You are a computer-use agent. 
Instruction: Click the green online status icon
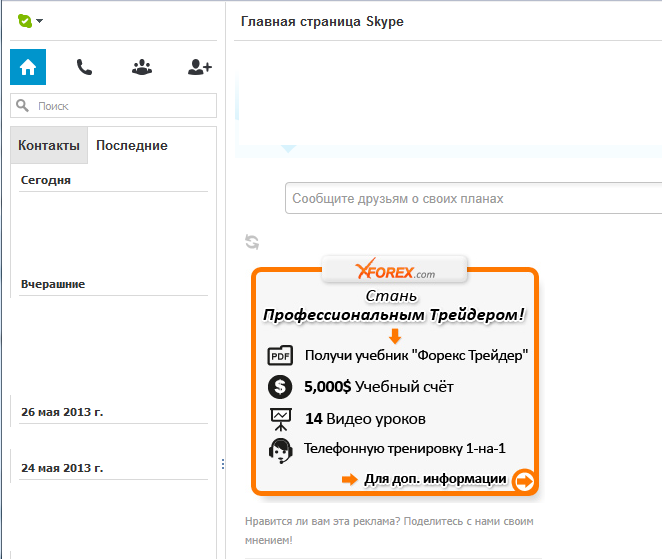pos(24,21)
